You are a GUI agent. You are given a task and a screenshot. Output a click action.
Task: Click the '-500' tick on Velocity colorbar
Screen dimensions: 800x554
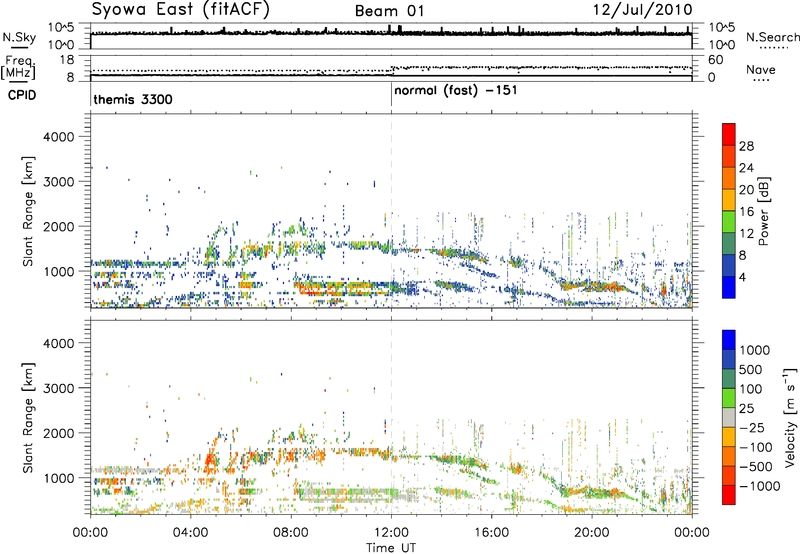(x=756, y=466)
